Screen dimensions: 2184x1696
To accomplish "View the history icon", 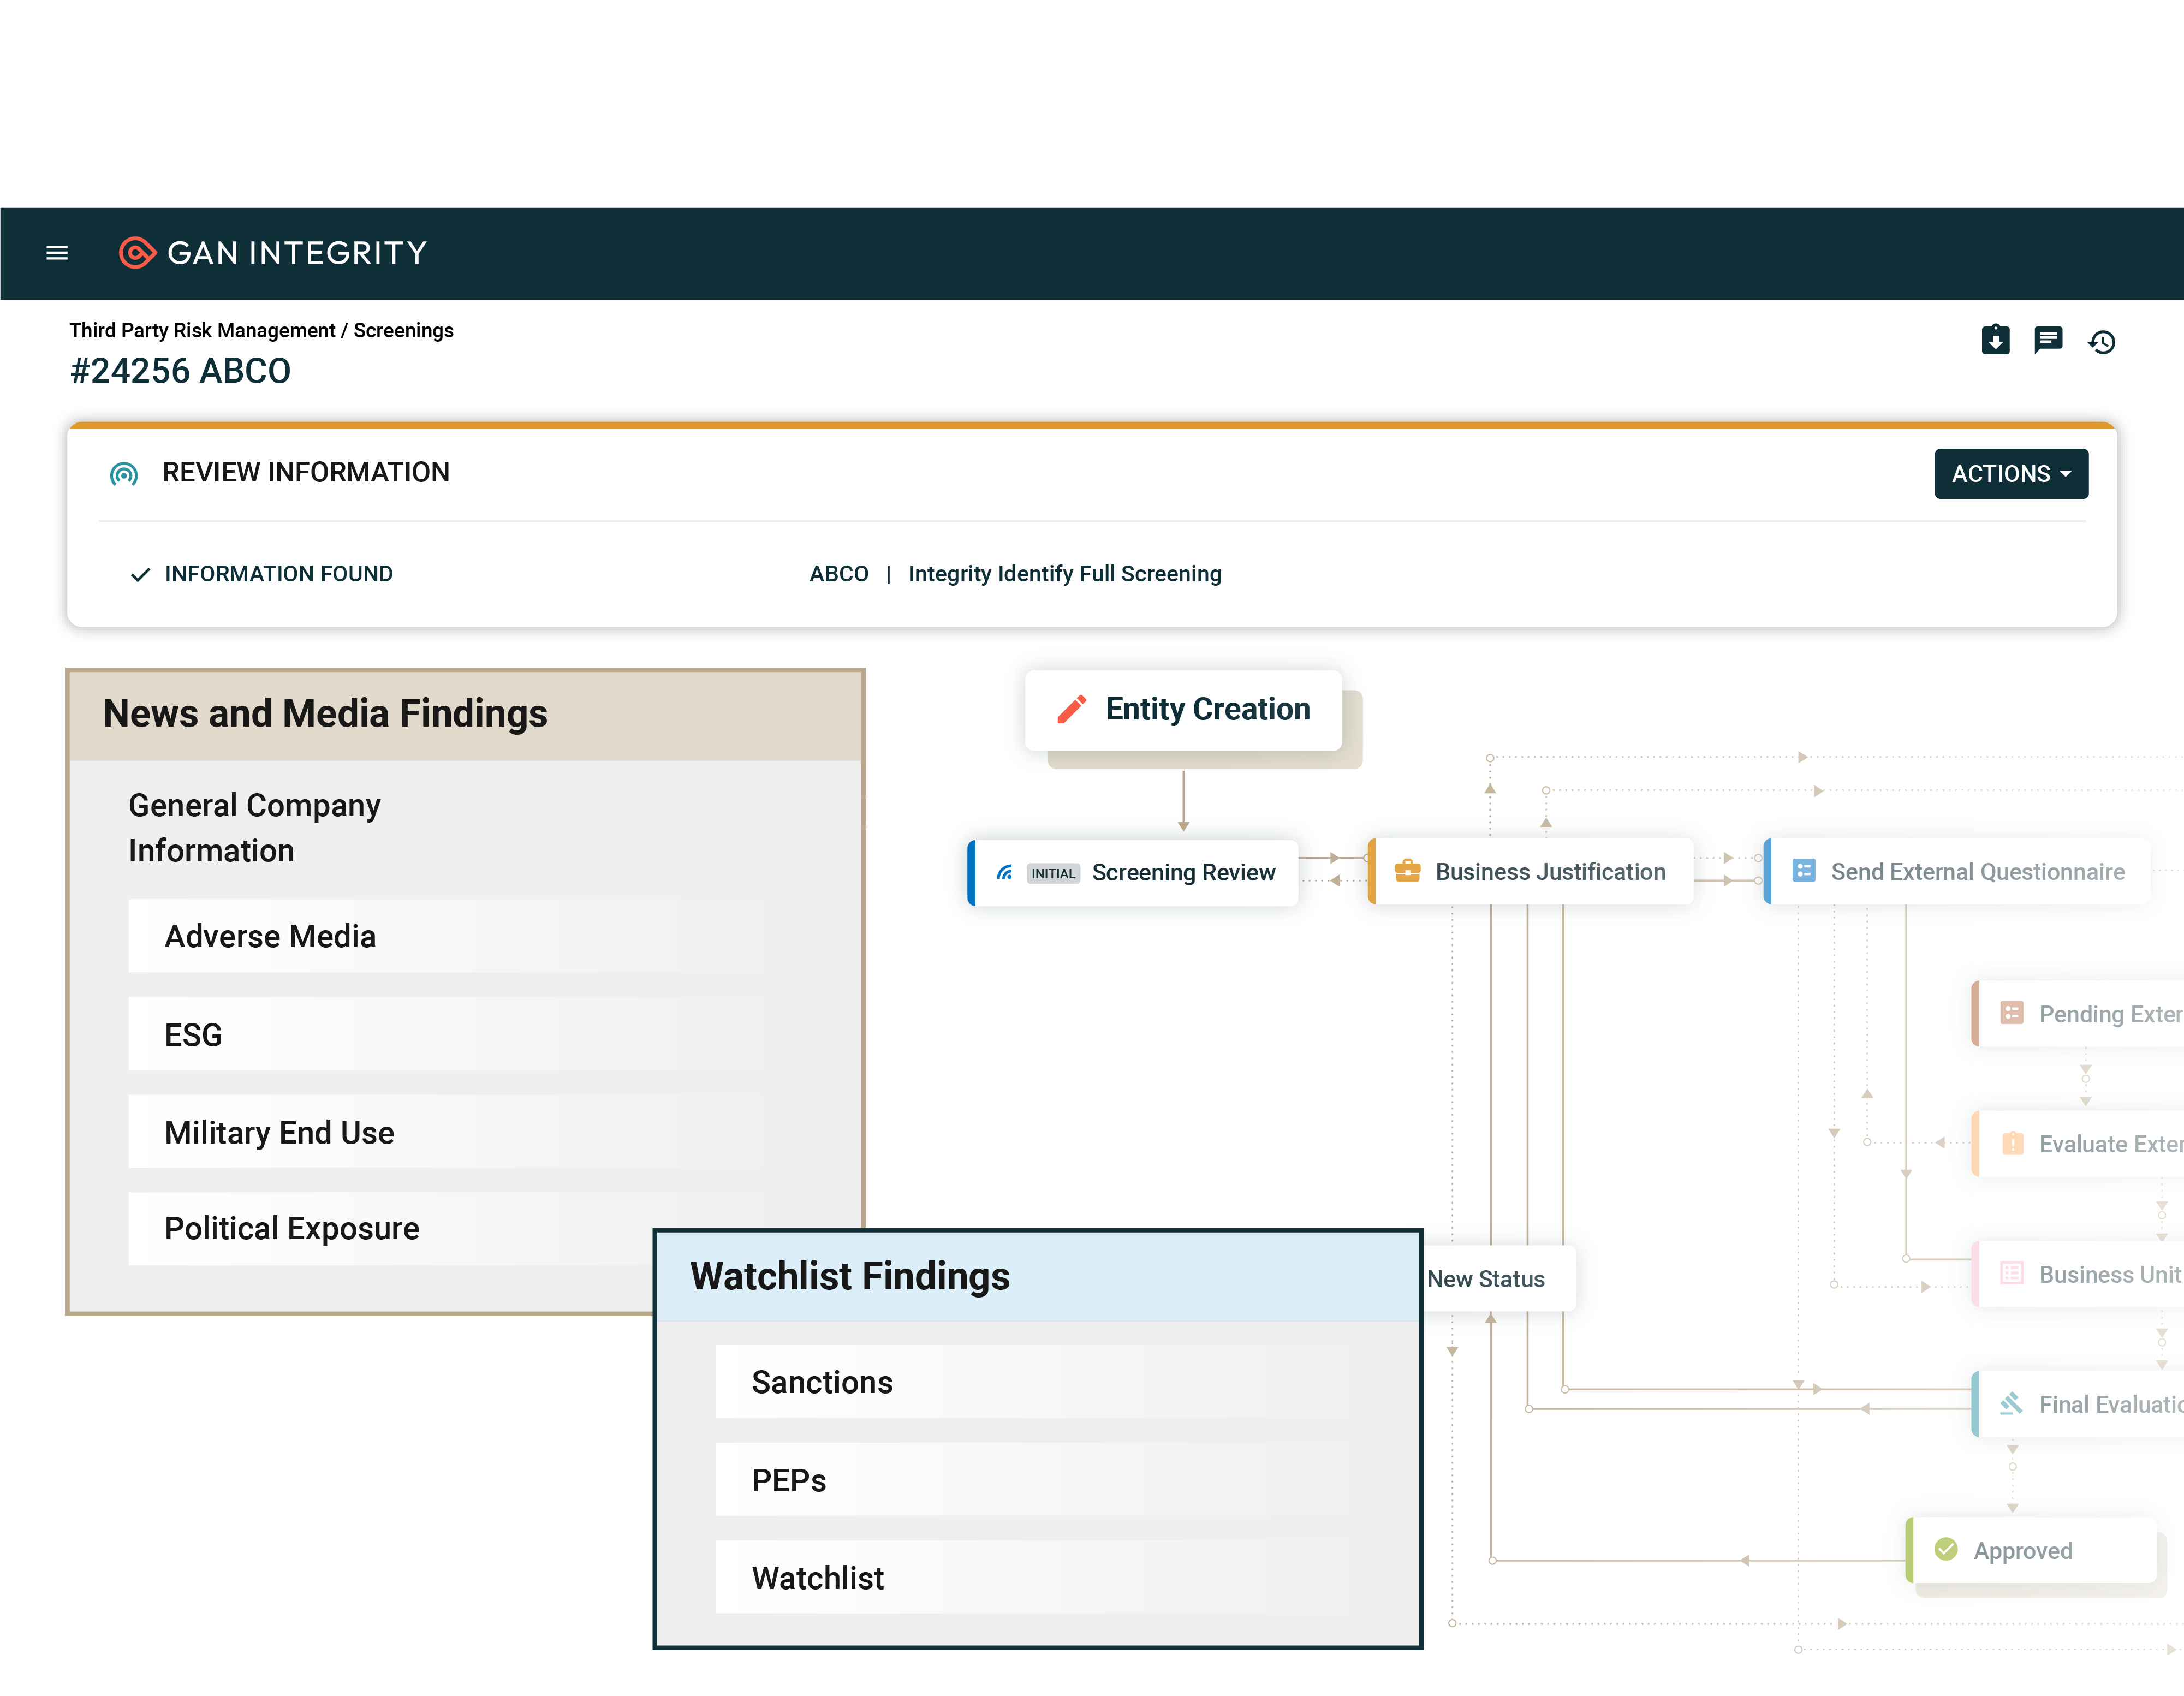I will pyautogui.click(x=2103, y=341).
